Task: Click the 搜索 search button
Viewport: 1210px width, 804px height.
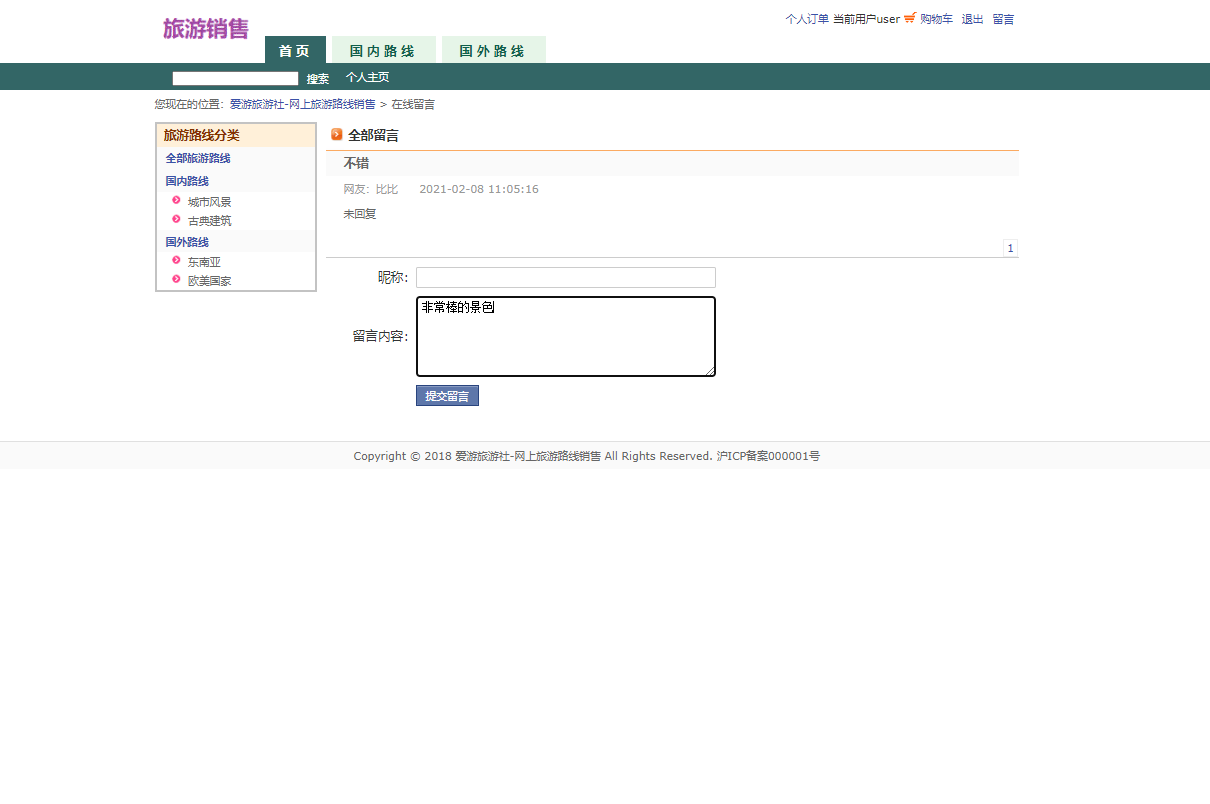Action: [318, 78]
